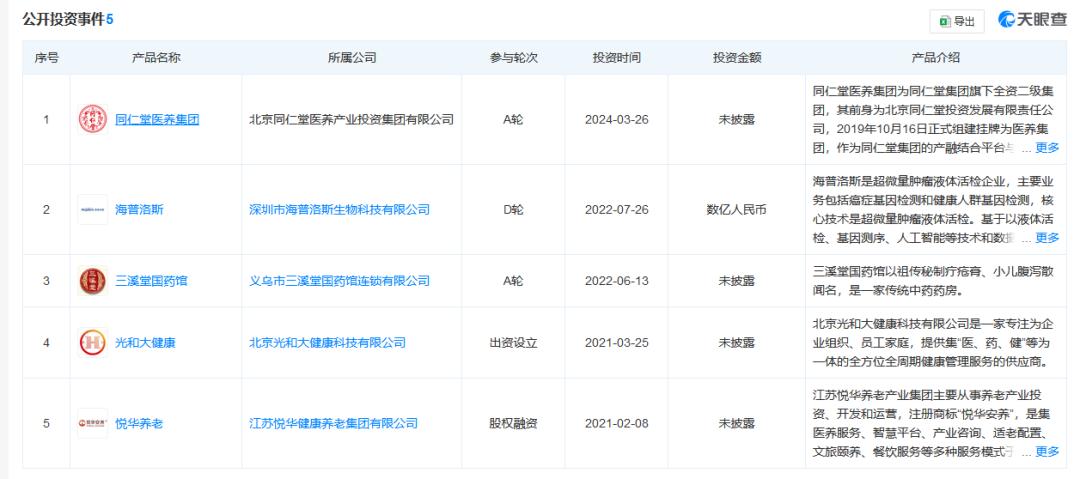
Task: Open the 同仁堂医养集团 product link
Action: click(157, 120)
